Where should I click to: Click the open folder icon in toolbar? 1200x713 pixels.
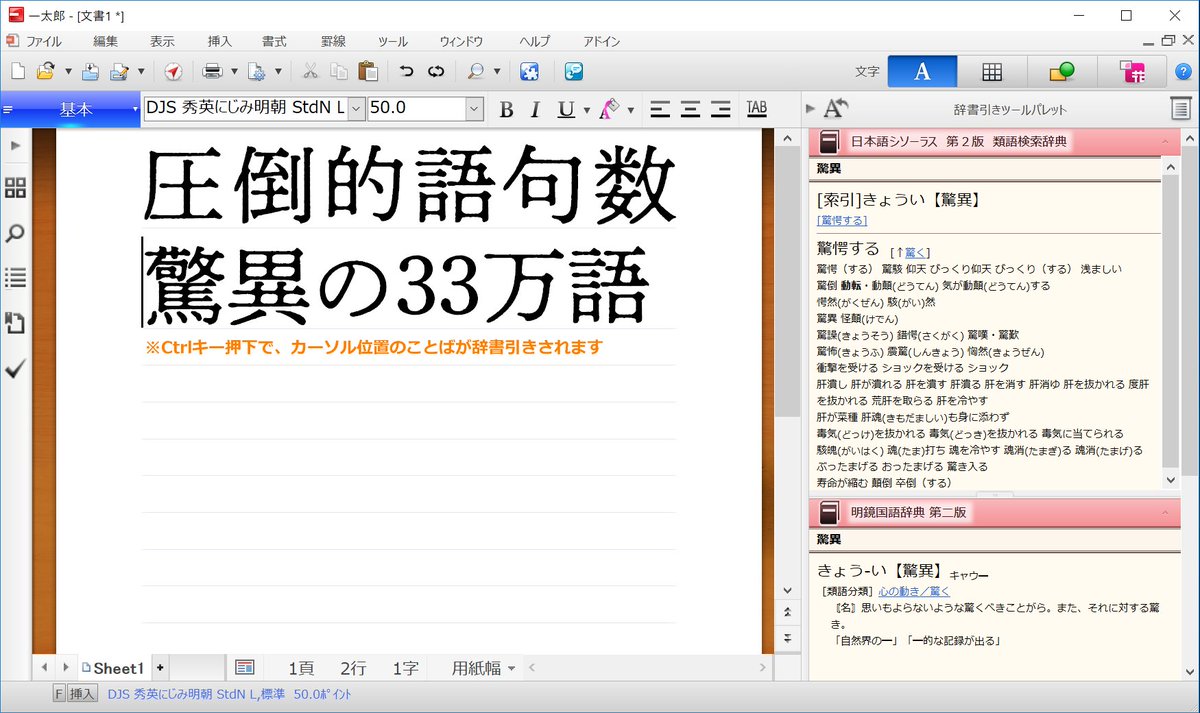(46, 71)
